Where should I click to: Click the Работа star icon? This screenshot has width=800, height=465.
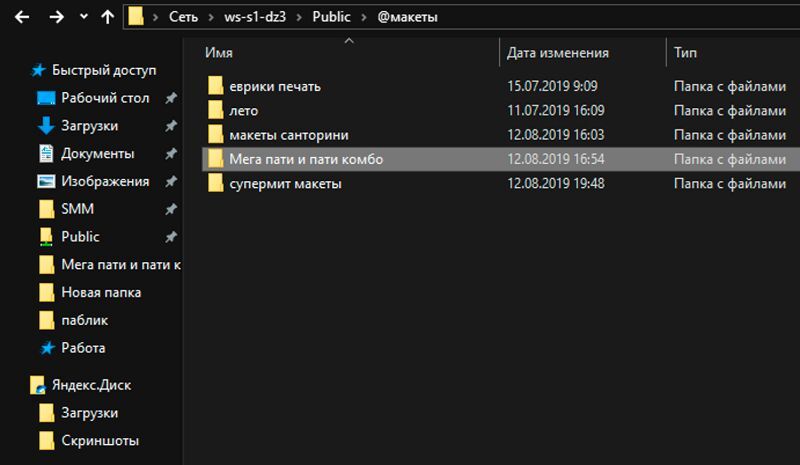click(x=46, y=349)
